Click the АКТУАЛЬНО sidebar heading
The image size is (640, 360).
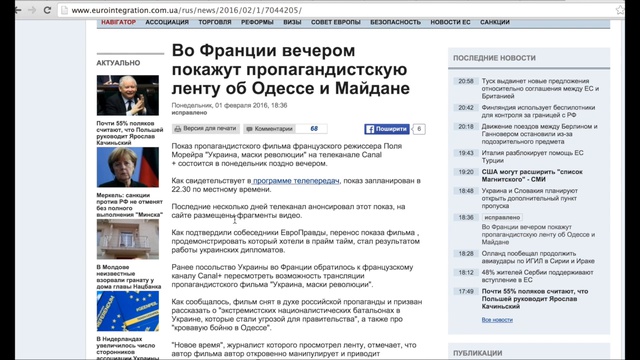tap(118, 63)
